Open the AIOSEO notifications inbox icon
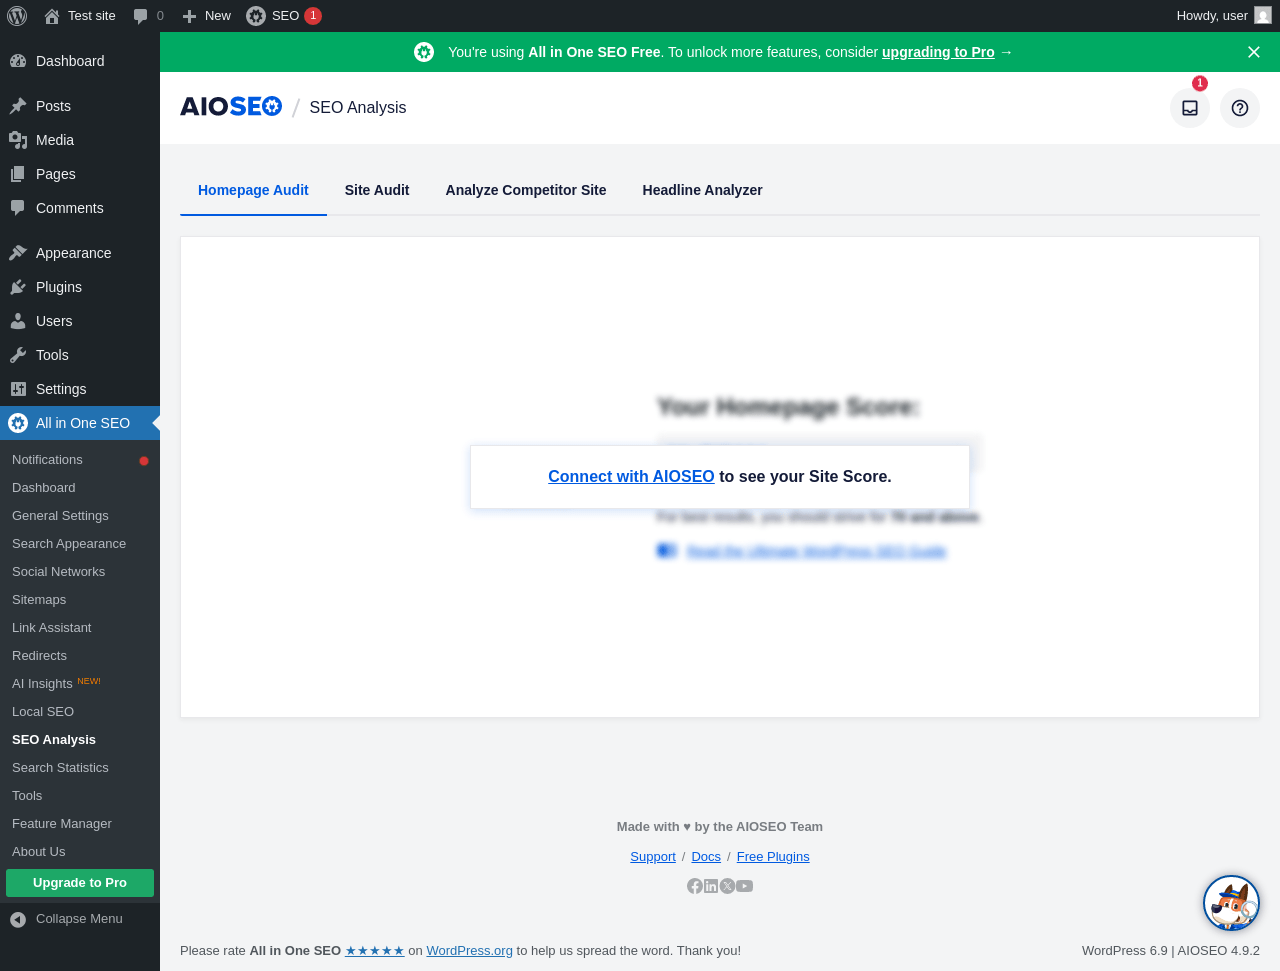This screenshot has height=971, width=1280. click(1190, 108)
